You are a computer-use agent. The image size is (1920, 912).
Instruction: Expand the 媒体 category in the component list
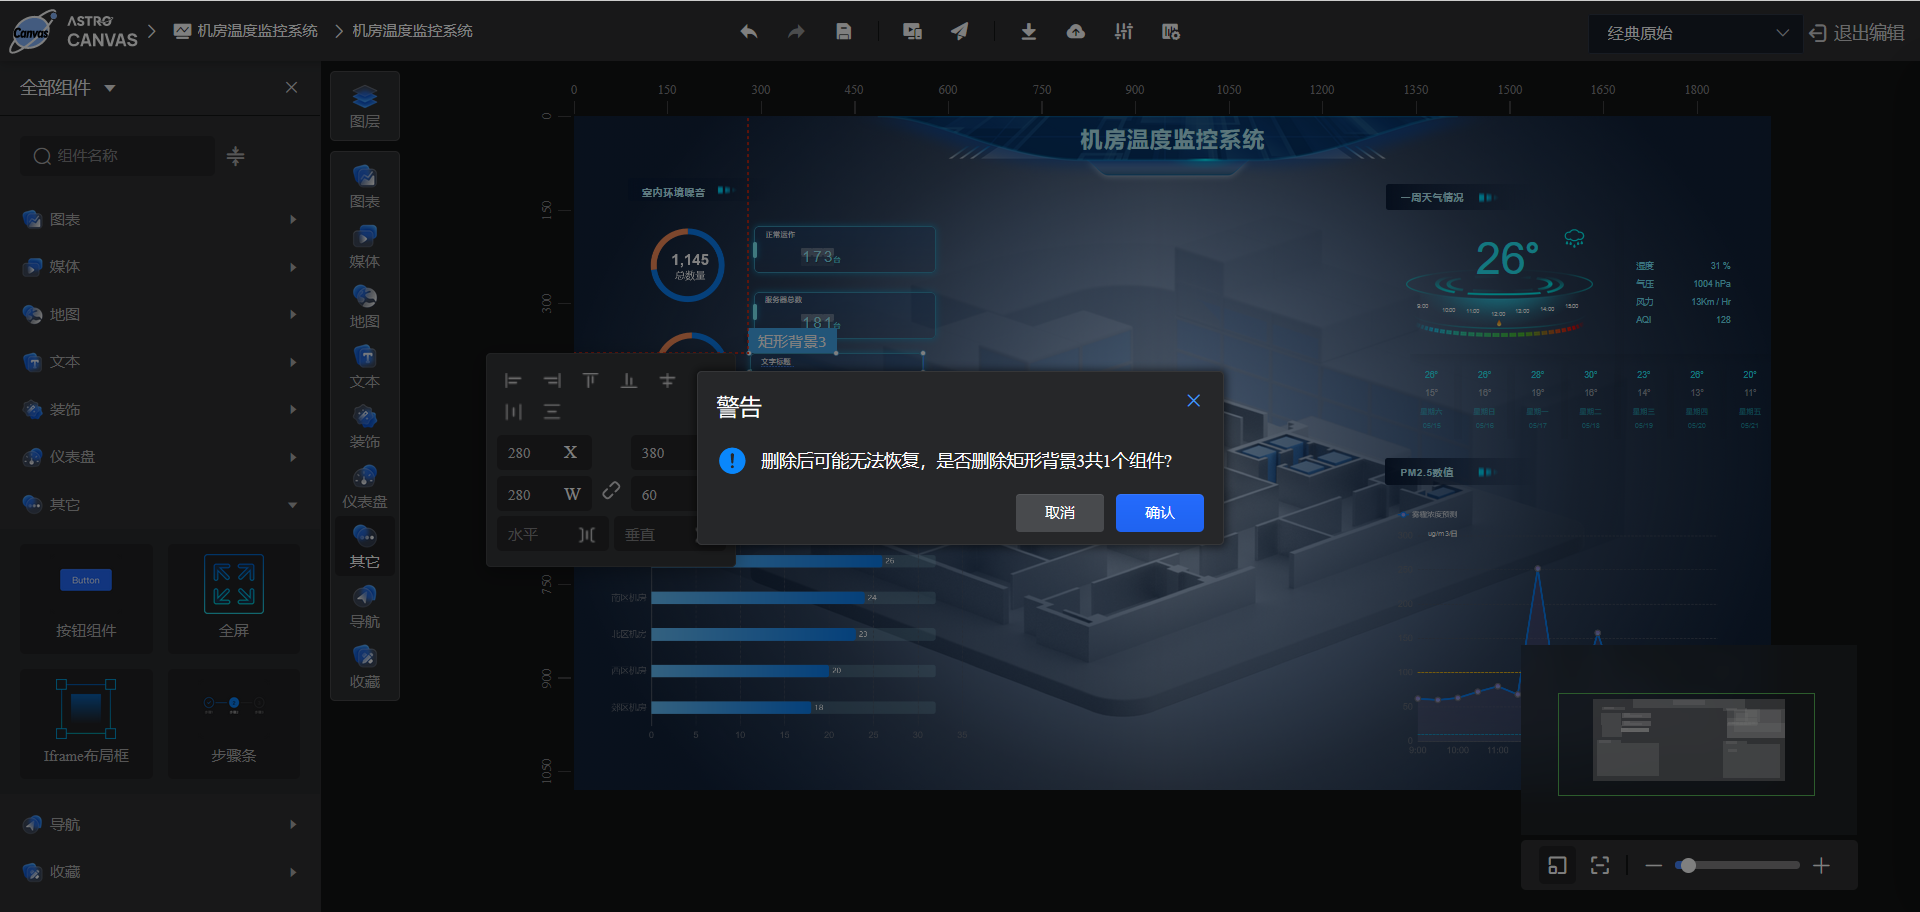(160, 267)
